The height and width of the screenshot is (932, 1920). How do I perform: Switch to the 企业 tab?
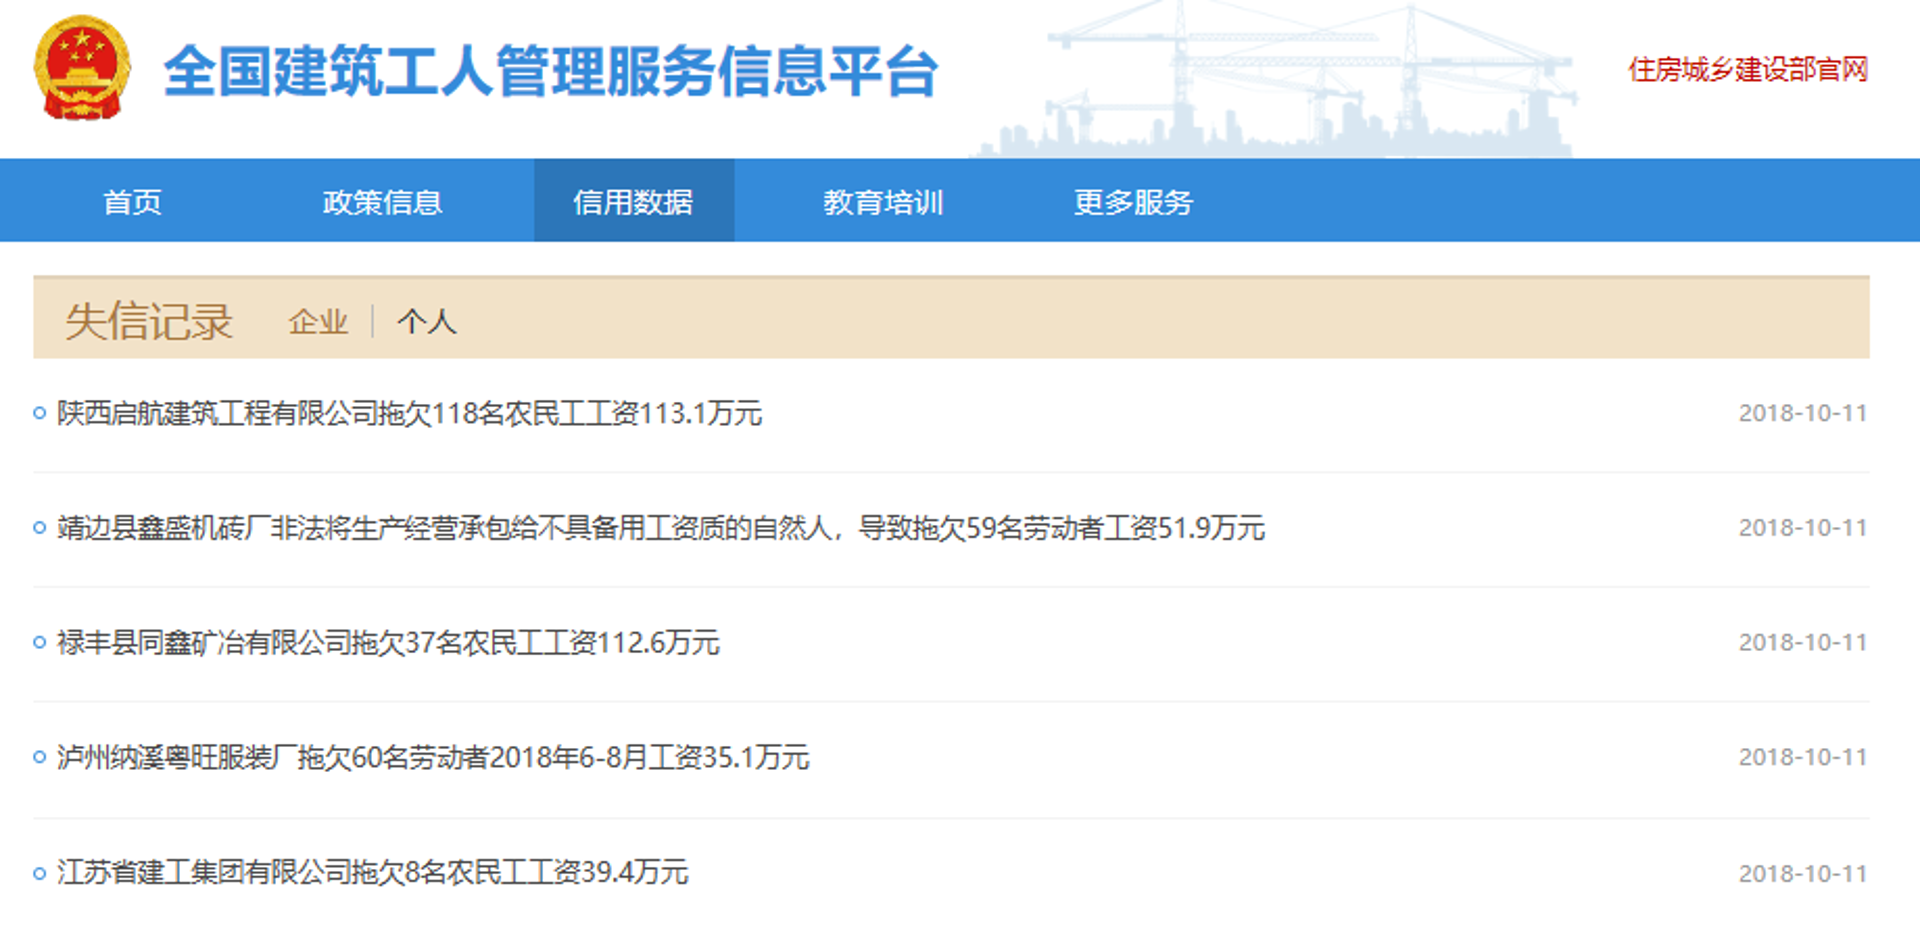pos(318,322)
